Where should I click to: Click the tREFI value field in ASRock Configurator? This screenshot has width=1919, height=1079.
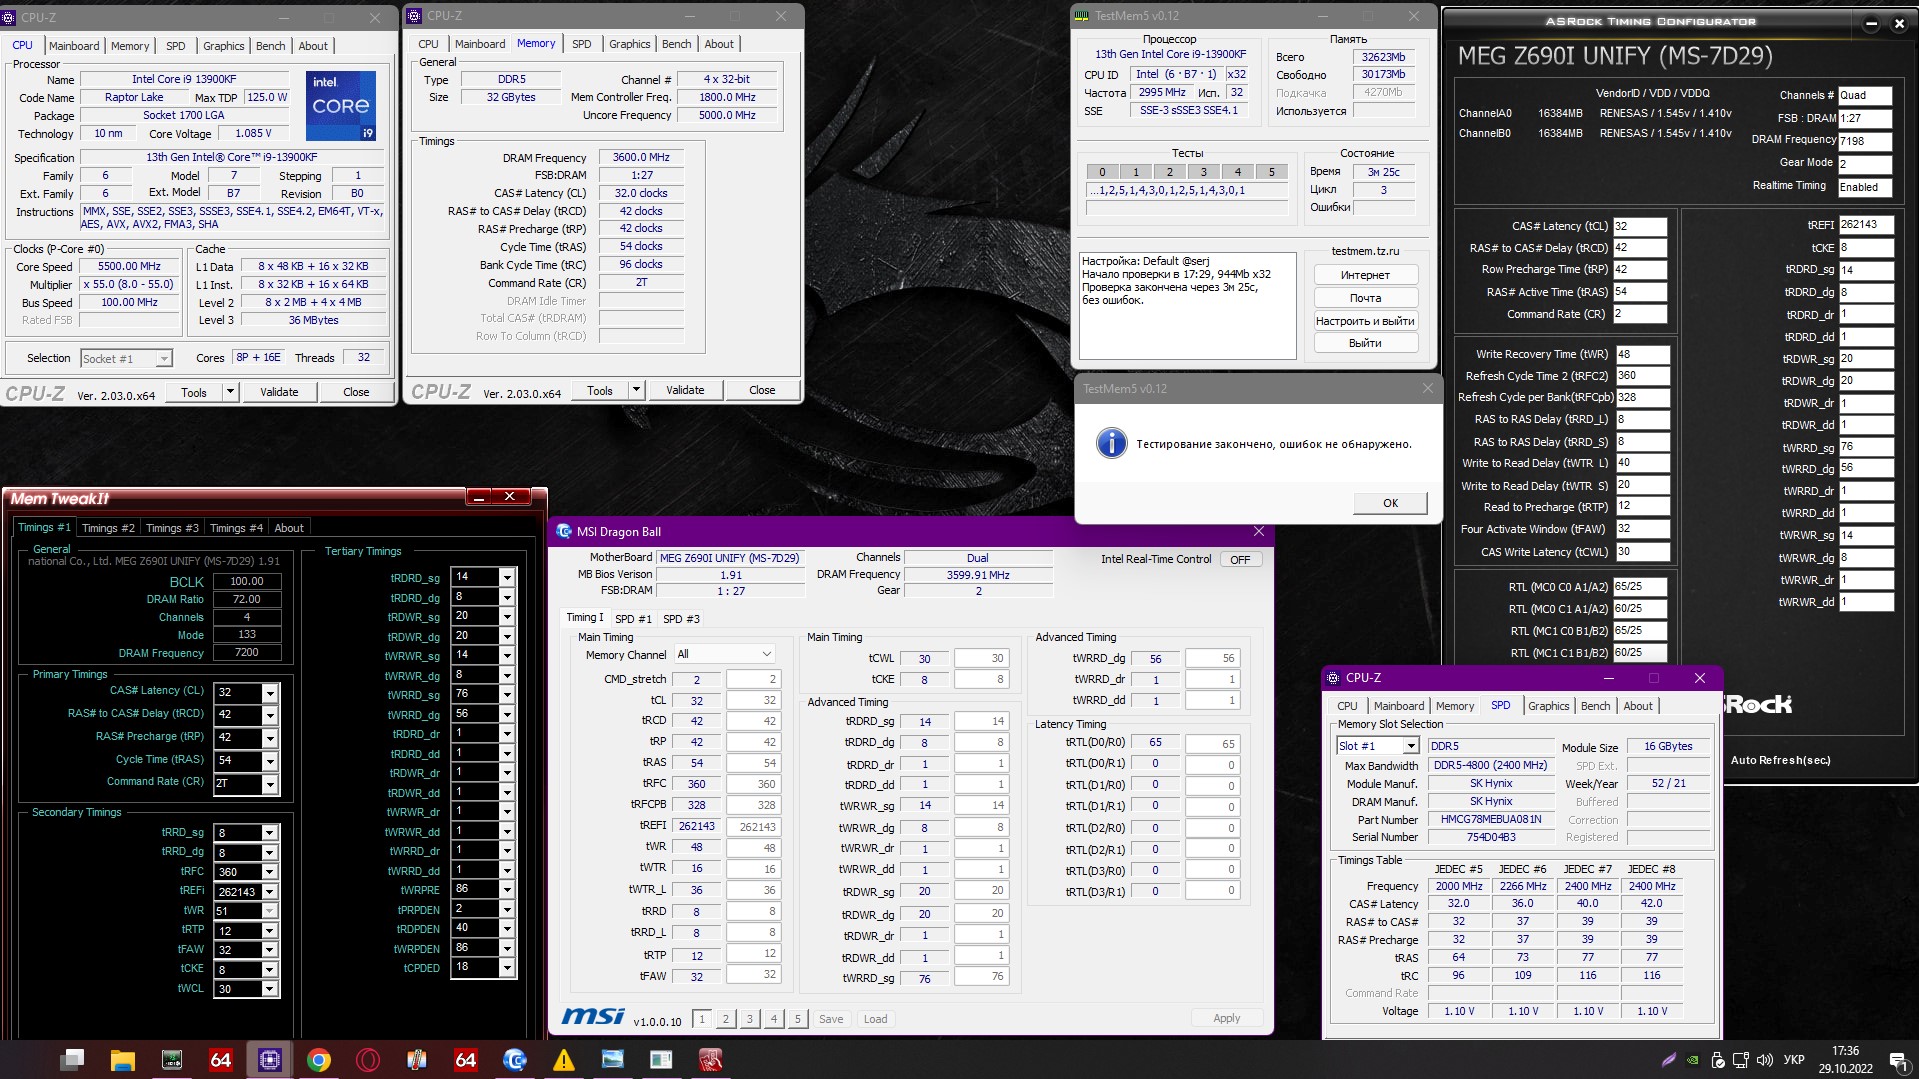point(1866,225)
